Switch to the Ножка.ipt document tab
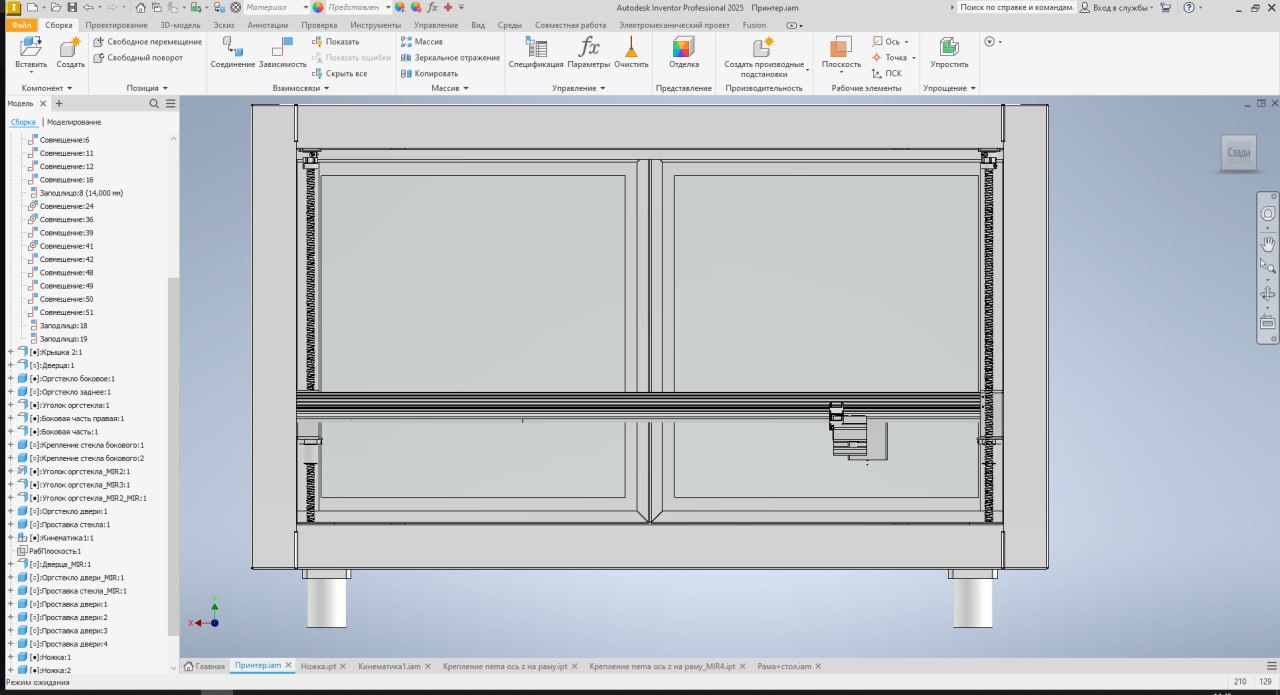Screen dimensions: 1280x695 (318, 666)
